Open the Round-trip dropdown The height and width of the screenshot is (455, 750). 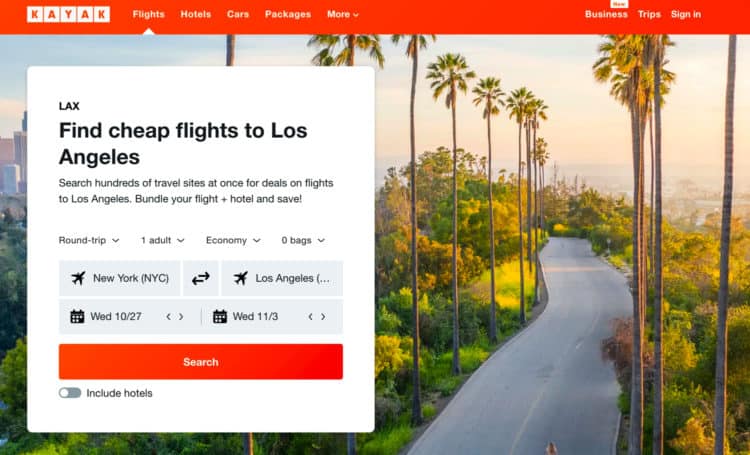[89, 240]
